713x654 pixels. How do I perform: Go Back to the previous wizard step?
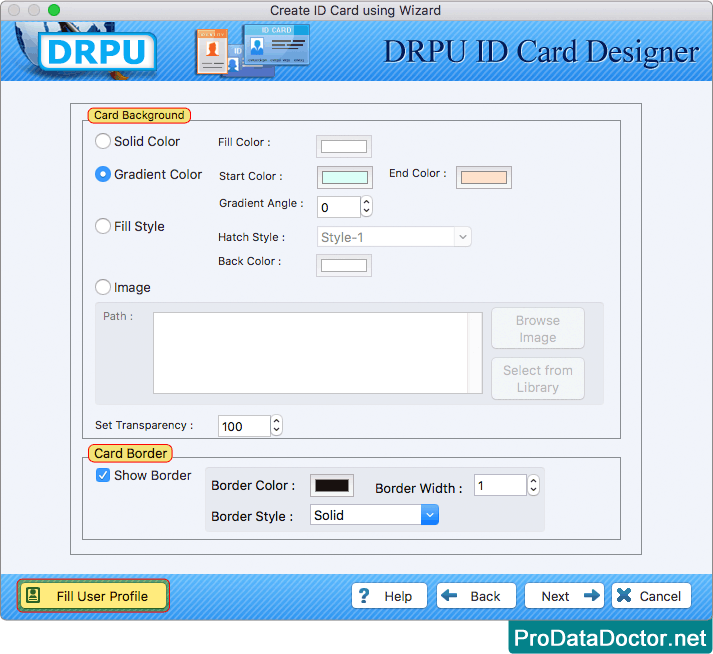(x=476, y=596)
